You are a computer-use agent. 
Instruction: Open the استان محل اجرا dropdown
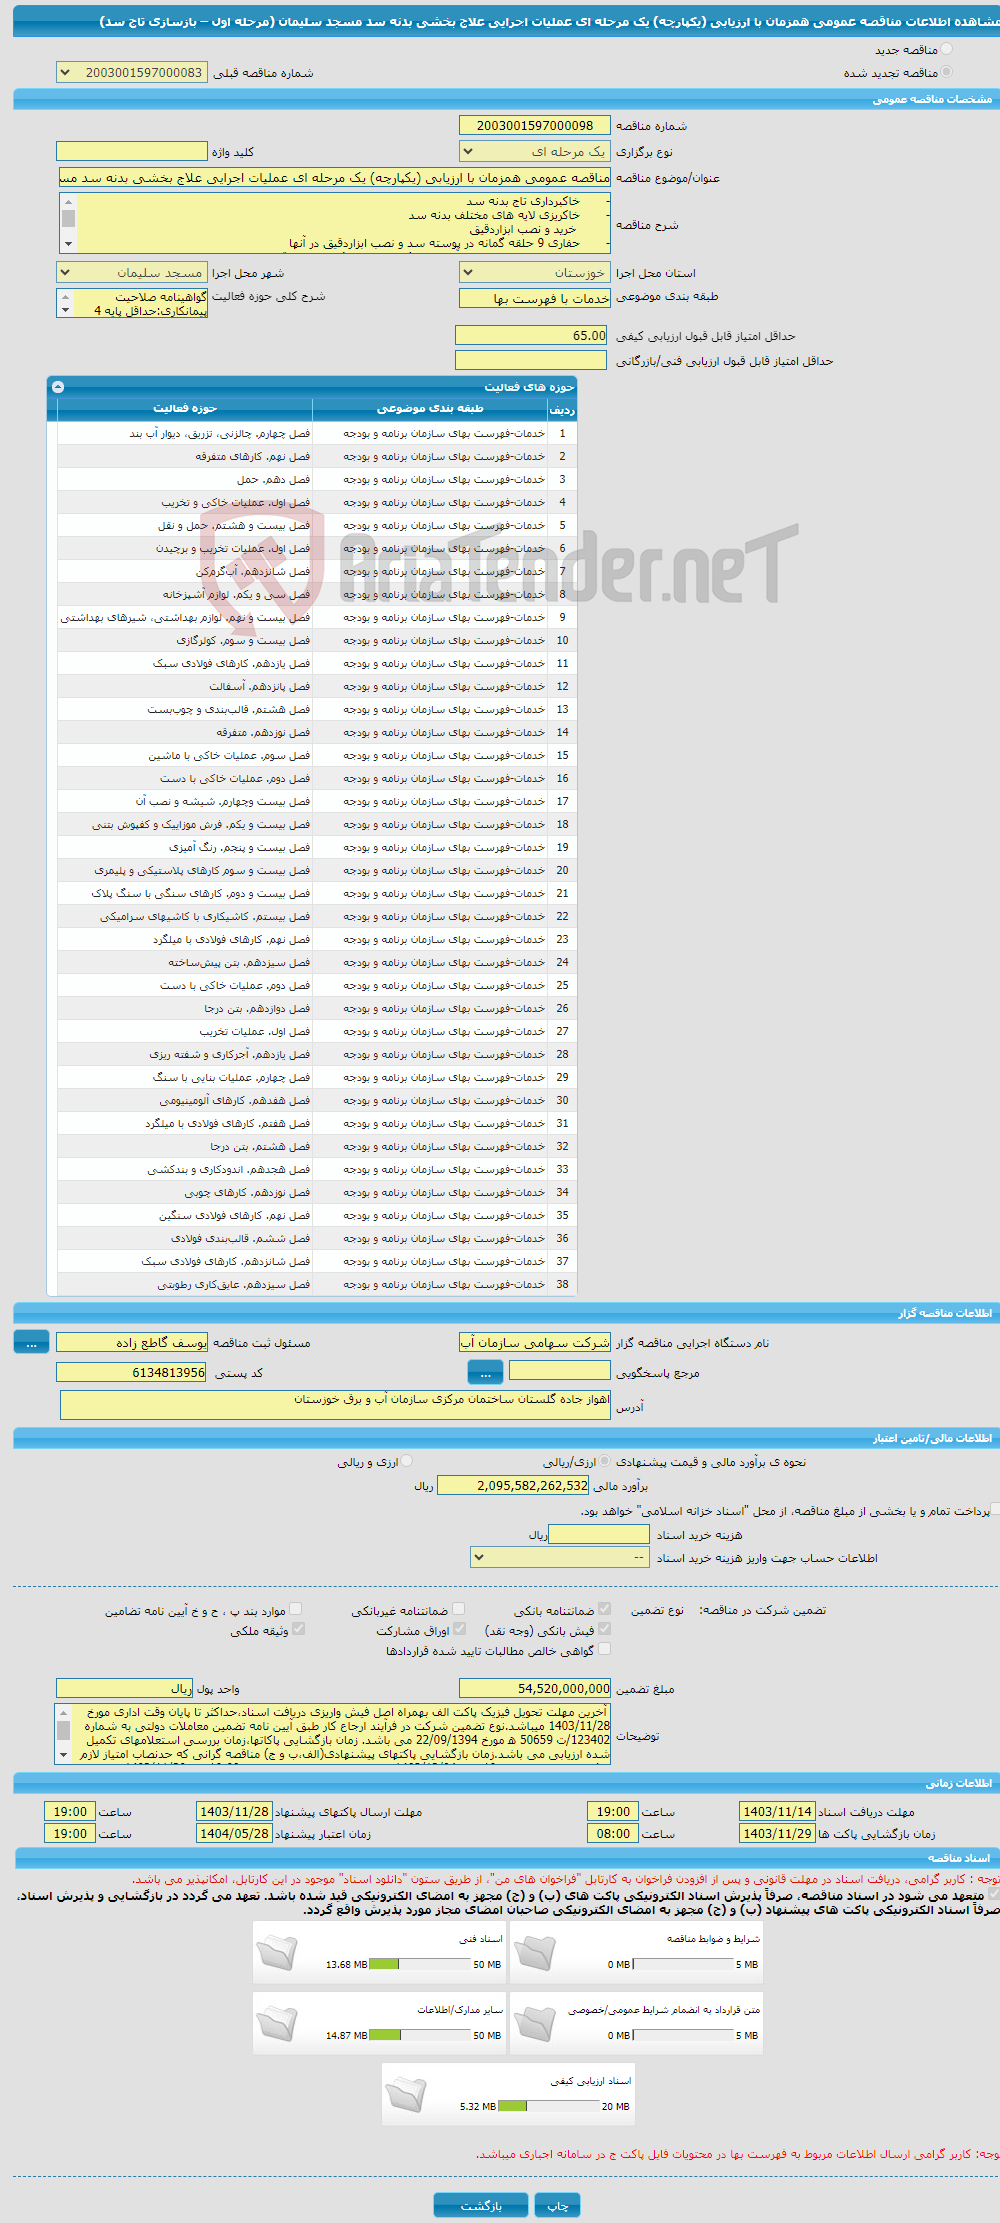(x=535, y=272)
